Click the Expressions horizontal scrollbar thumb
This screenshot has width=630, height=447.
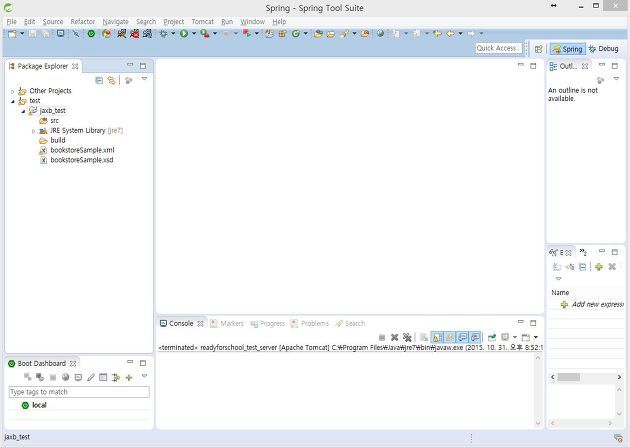click(x=569, y=377)
